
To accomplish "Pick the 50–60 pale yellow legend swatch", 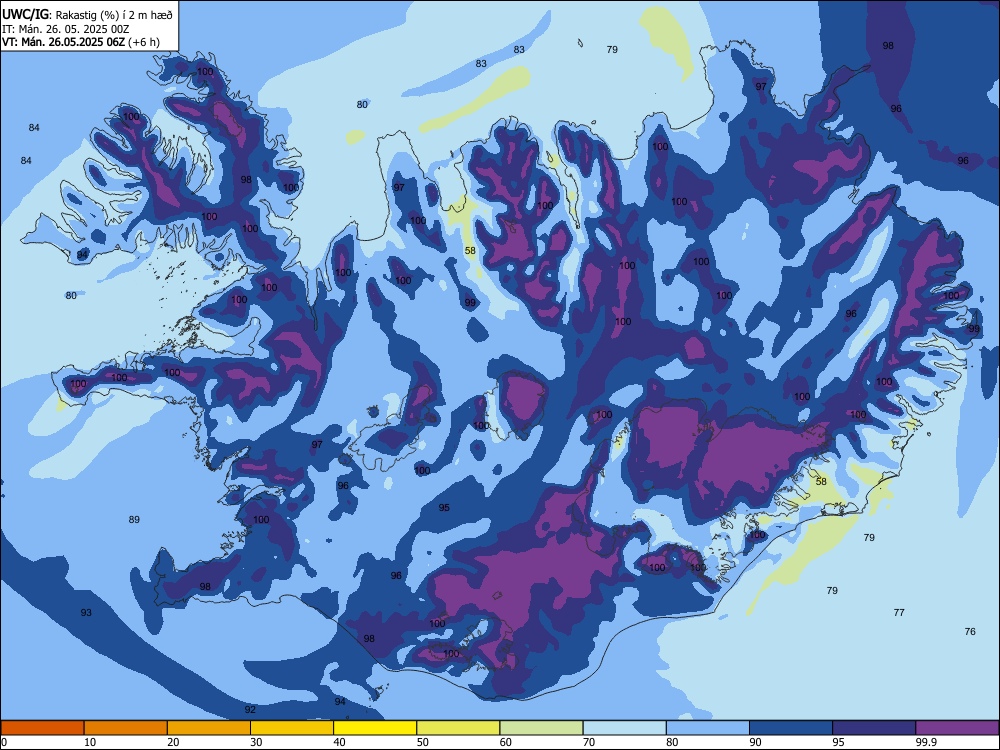I will pos(458,728).
